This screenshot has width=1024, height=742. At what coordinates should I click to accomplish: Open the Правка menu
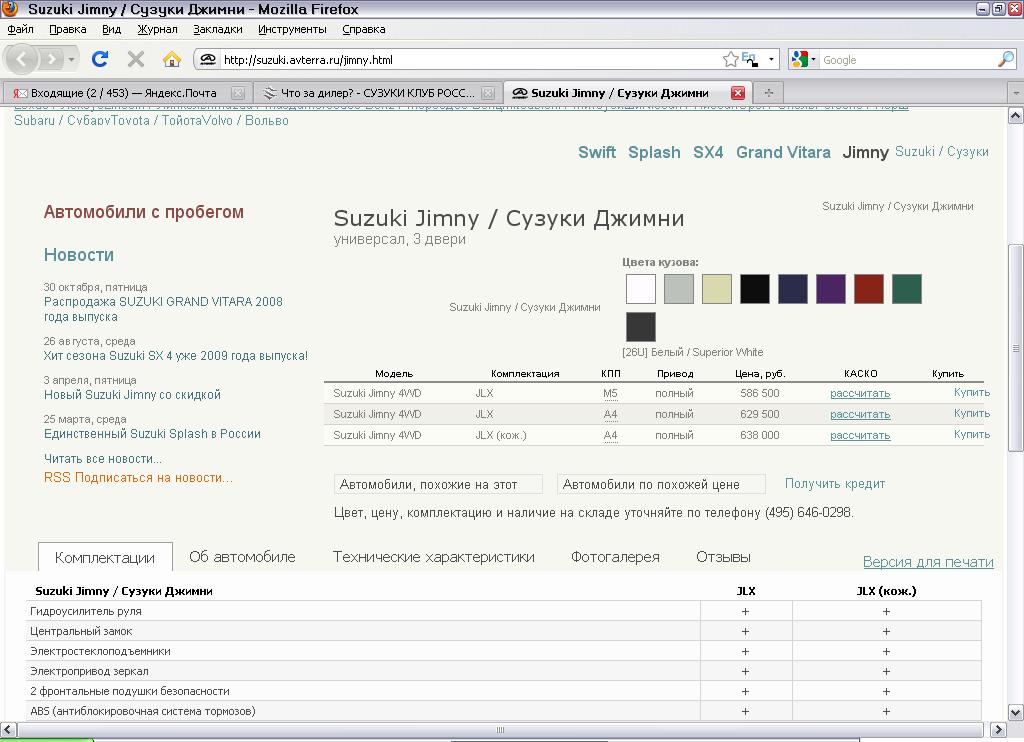[x=67, y=29]
